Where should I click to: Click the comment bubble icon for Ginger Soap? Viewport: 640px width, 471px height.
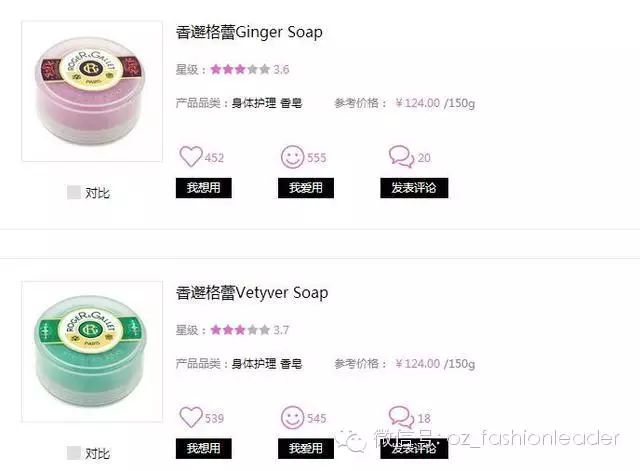coord(401,157)
